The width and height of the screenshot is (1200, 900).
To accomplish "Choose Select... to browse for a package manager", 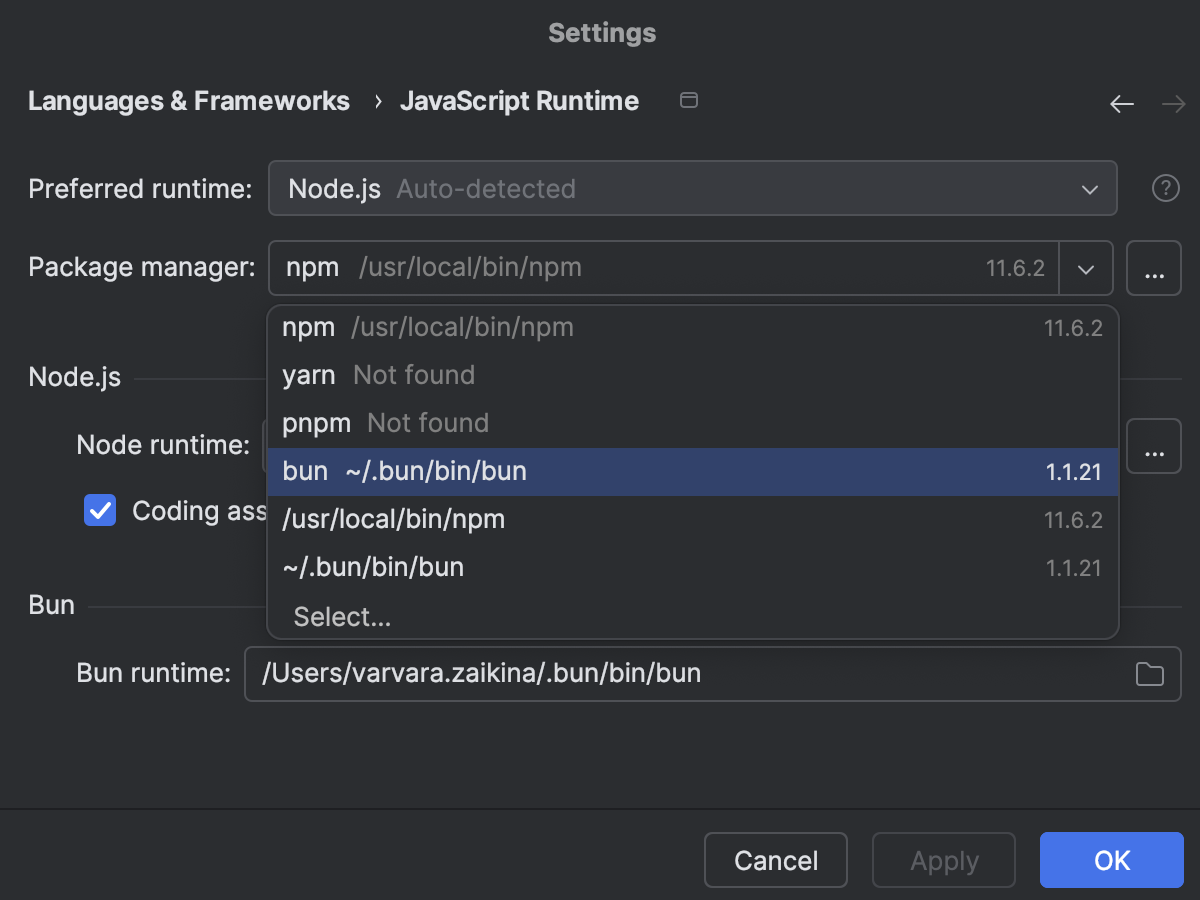I will point(343,617).
